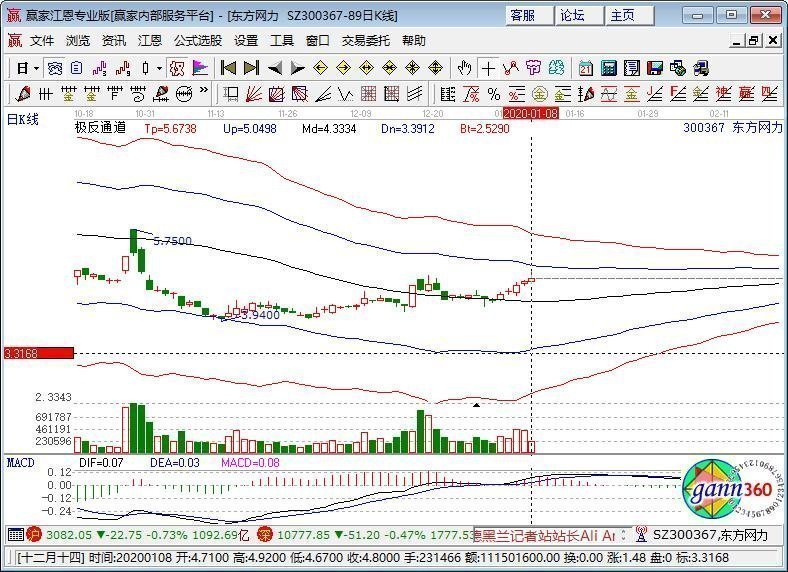
Task: Open the 工具 menu
Action: 282,41
